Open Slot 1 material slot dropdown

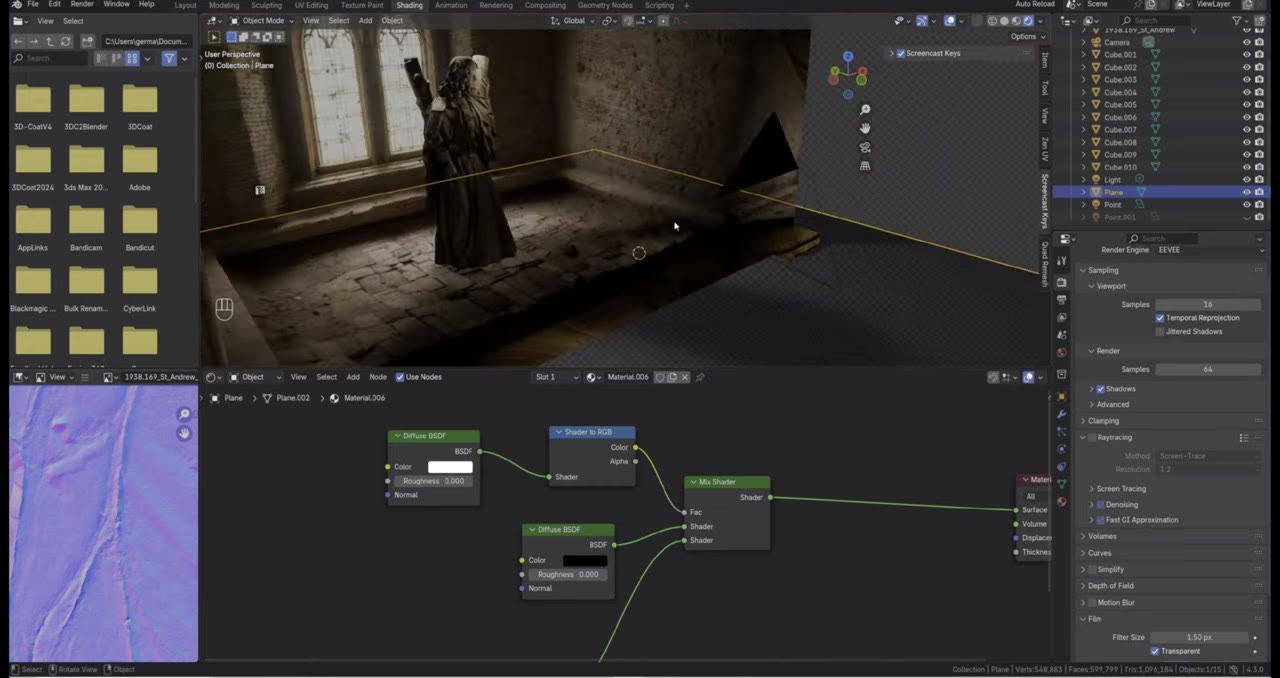coord(556,377)
